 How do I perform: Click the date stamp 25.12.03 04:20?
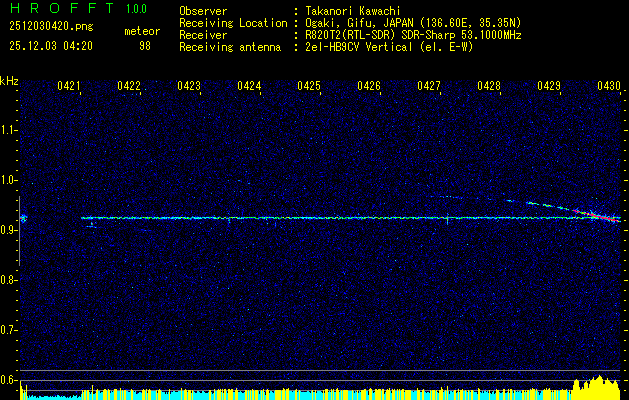tap(51, 46)
